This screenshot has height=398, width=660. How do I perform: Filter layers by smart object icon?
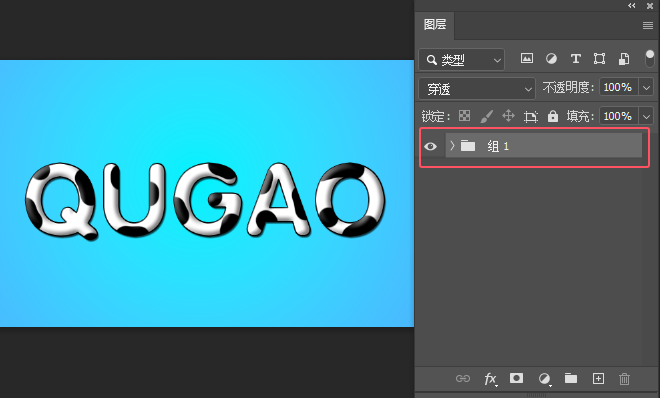coord(624,59)
